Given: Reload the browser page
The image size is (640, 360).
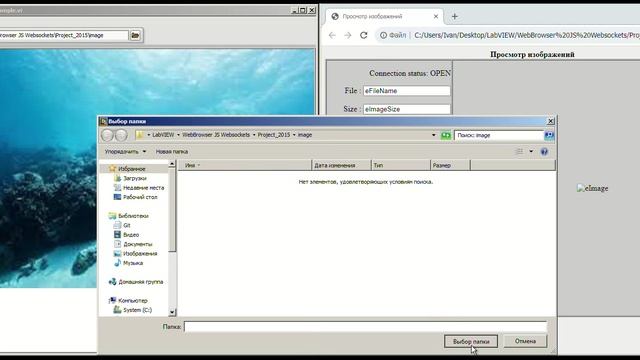Looking at the screenshot, I should pyautogui.click(x=364, y=36).
